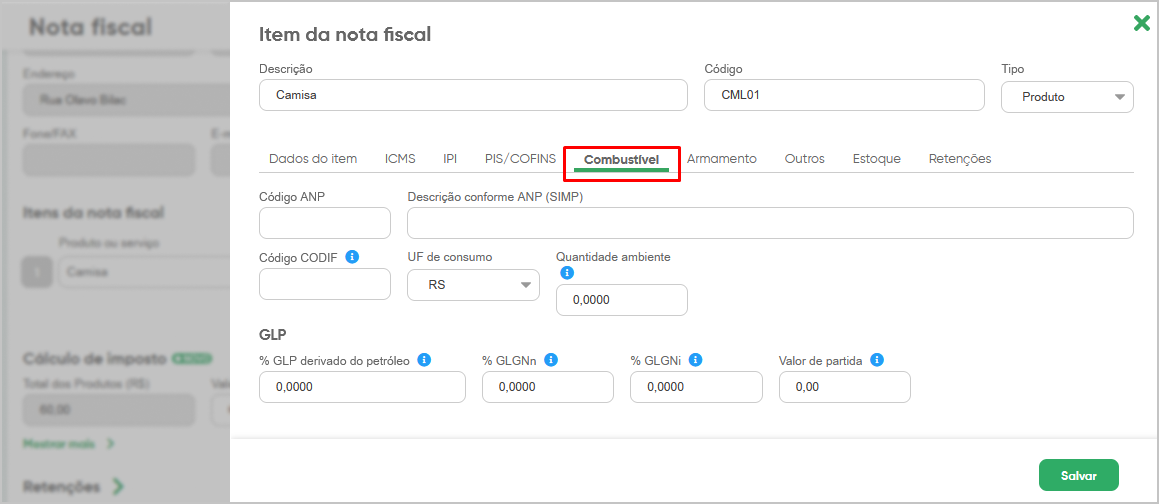Click Produto ou serviço field in background page

tap(144, 272)
